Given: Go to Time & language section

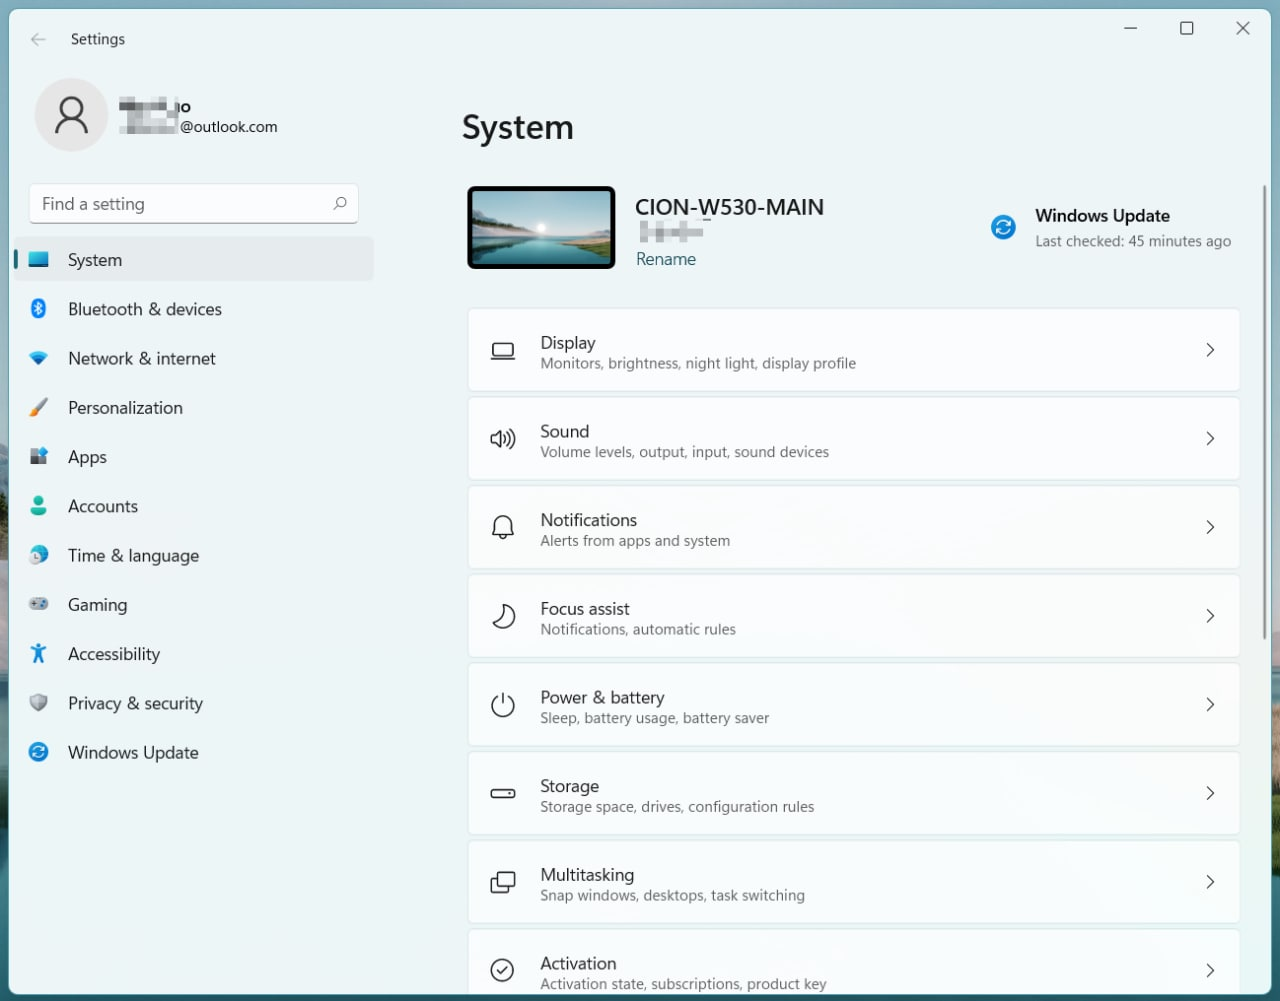Looking at the screenshot, I should coord(133,556).
